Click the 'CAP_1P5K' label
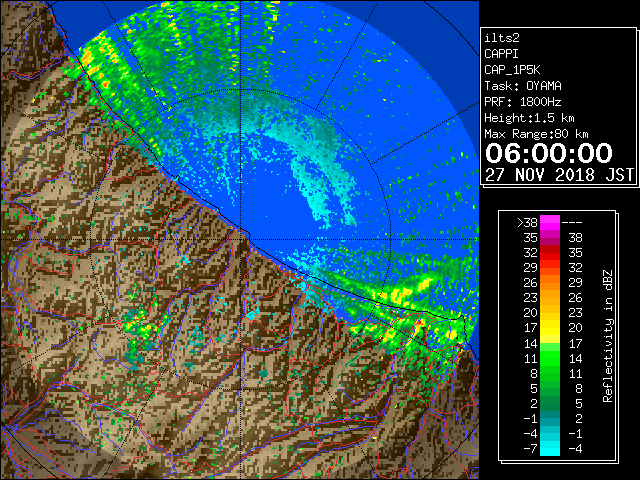The width and height of the screenshot is (640, 480). pyautogui.click(x=512, y=70)
